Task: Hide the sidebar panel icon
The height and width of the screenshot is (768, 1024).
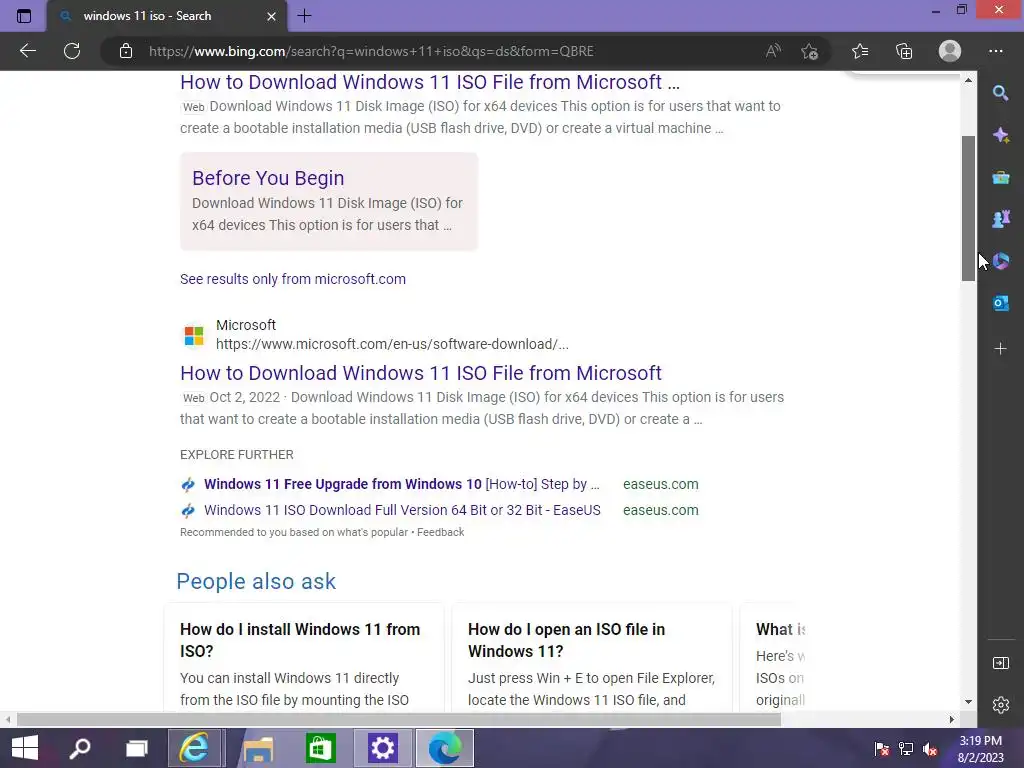Action: (x=1000, y=663)
